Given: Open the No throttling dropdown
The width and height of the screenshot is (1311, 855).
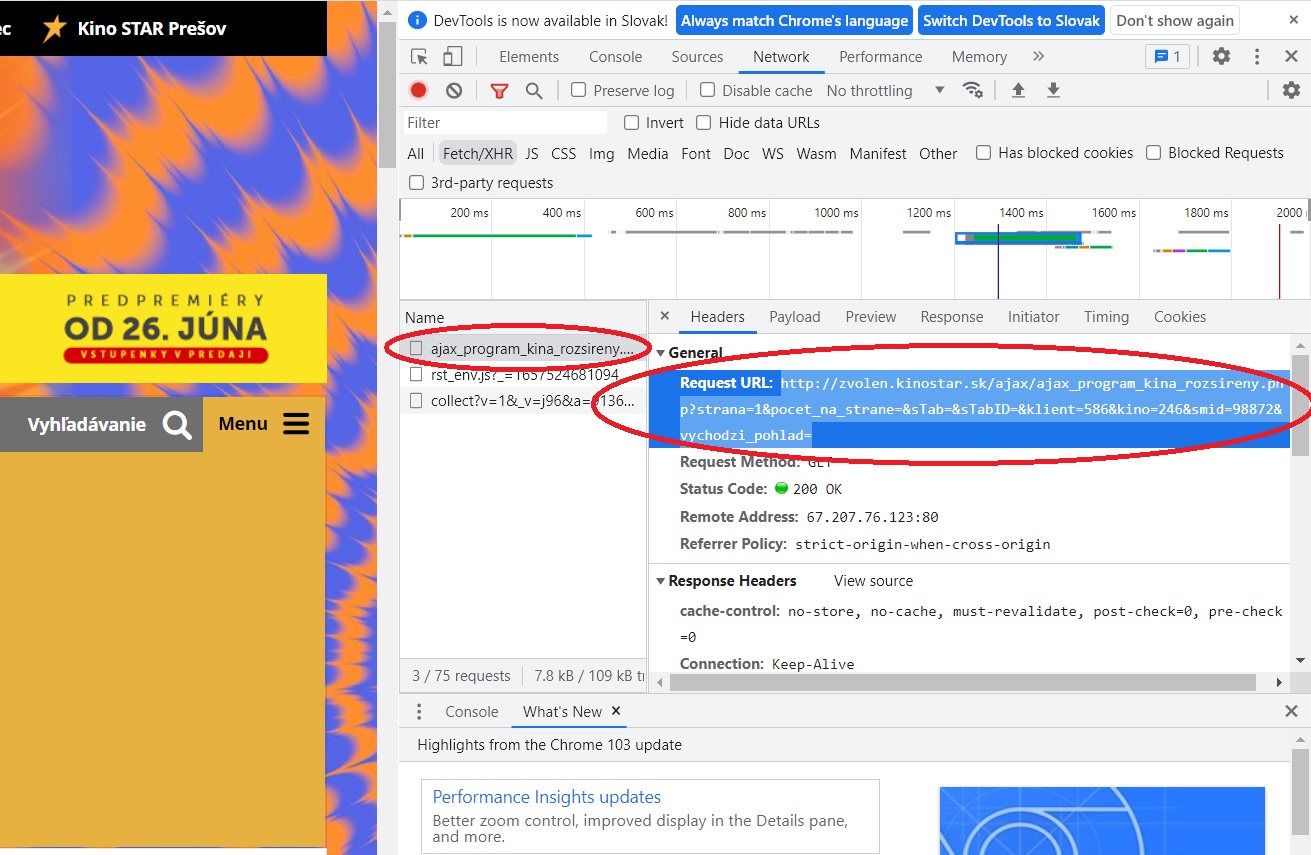Looking at the screenshot, I should click(885, 90).
